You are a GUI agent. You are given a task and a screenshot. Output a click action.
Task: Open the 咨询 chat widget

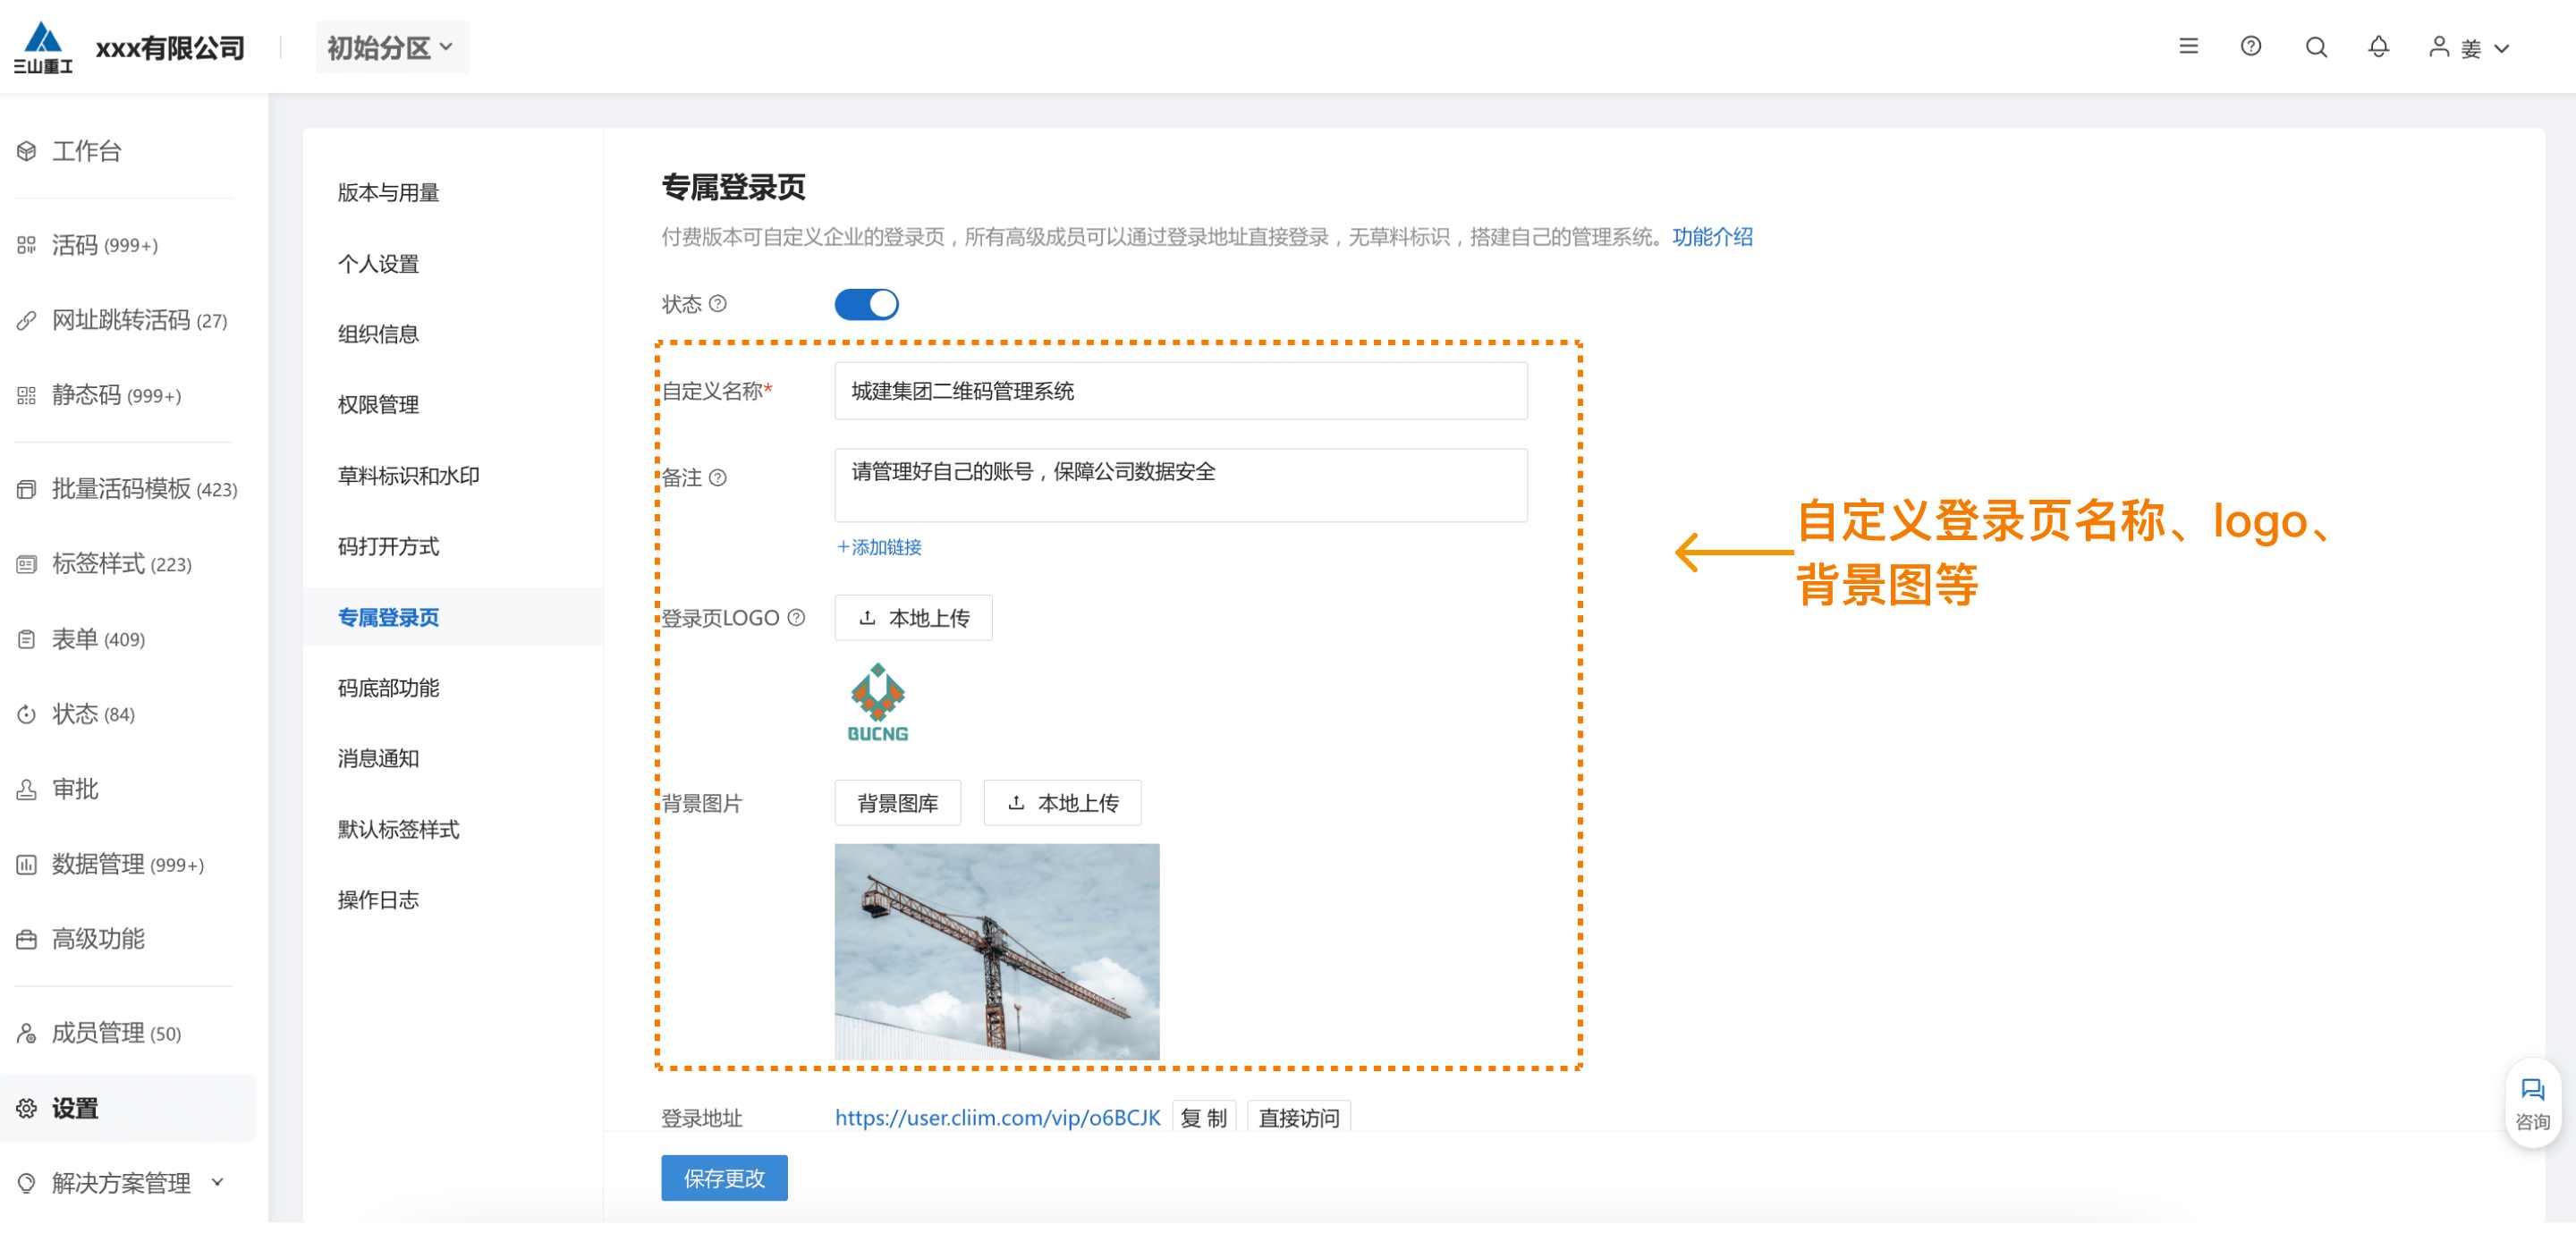(x=2532, y=1103)
